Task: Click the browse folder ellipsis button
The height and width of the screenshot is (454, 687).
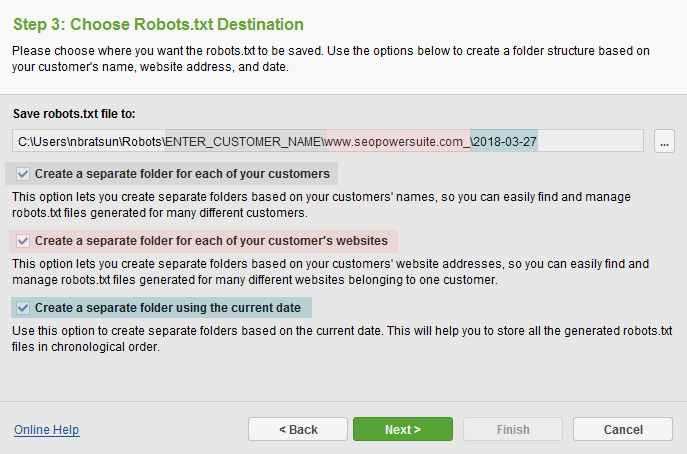Action: 664,141
